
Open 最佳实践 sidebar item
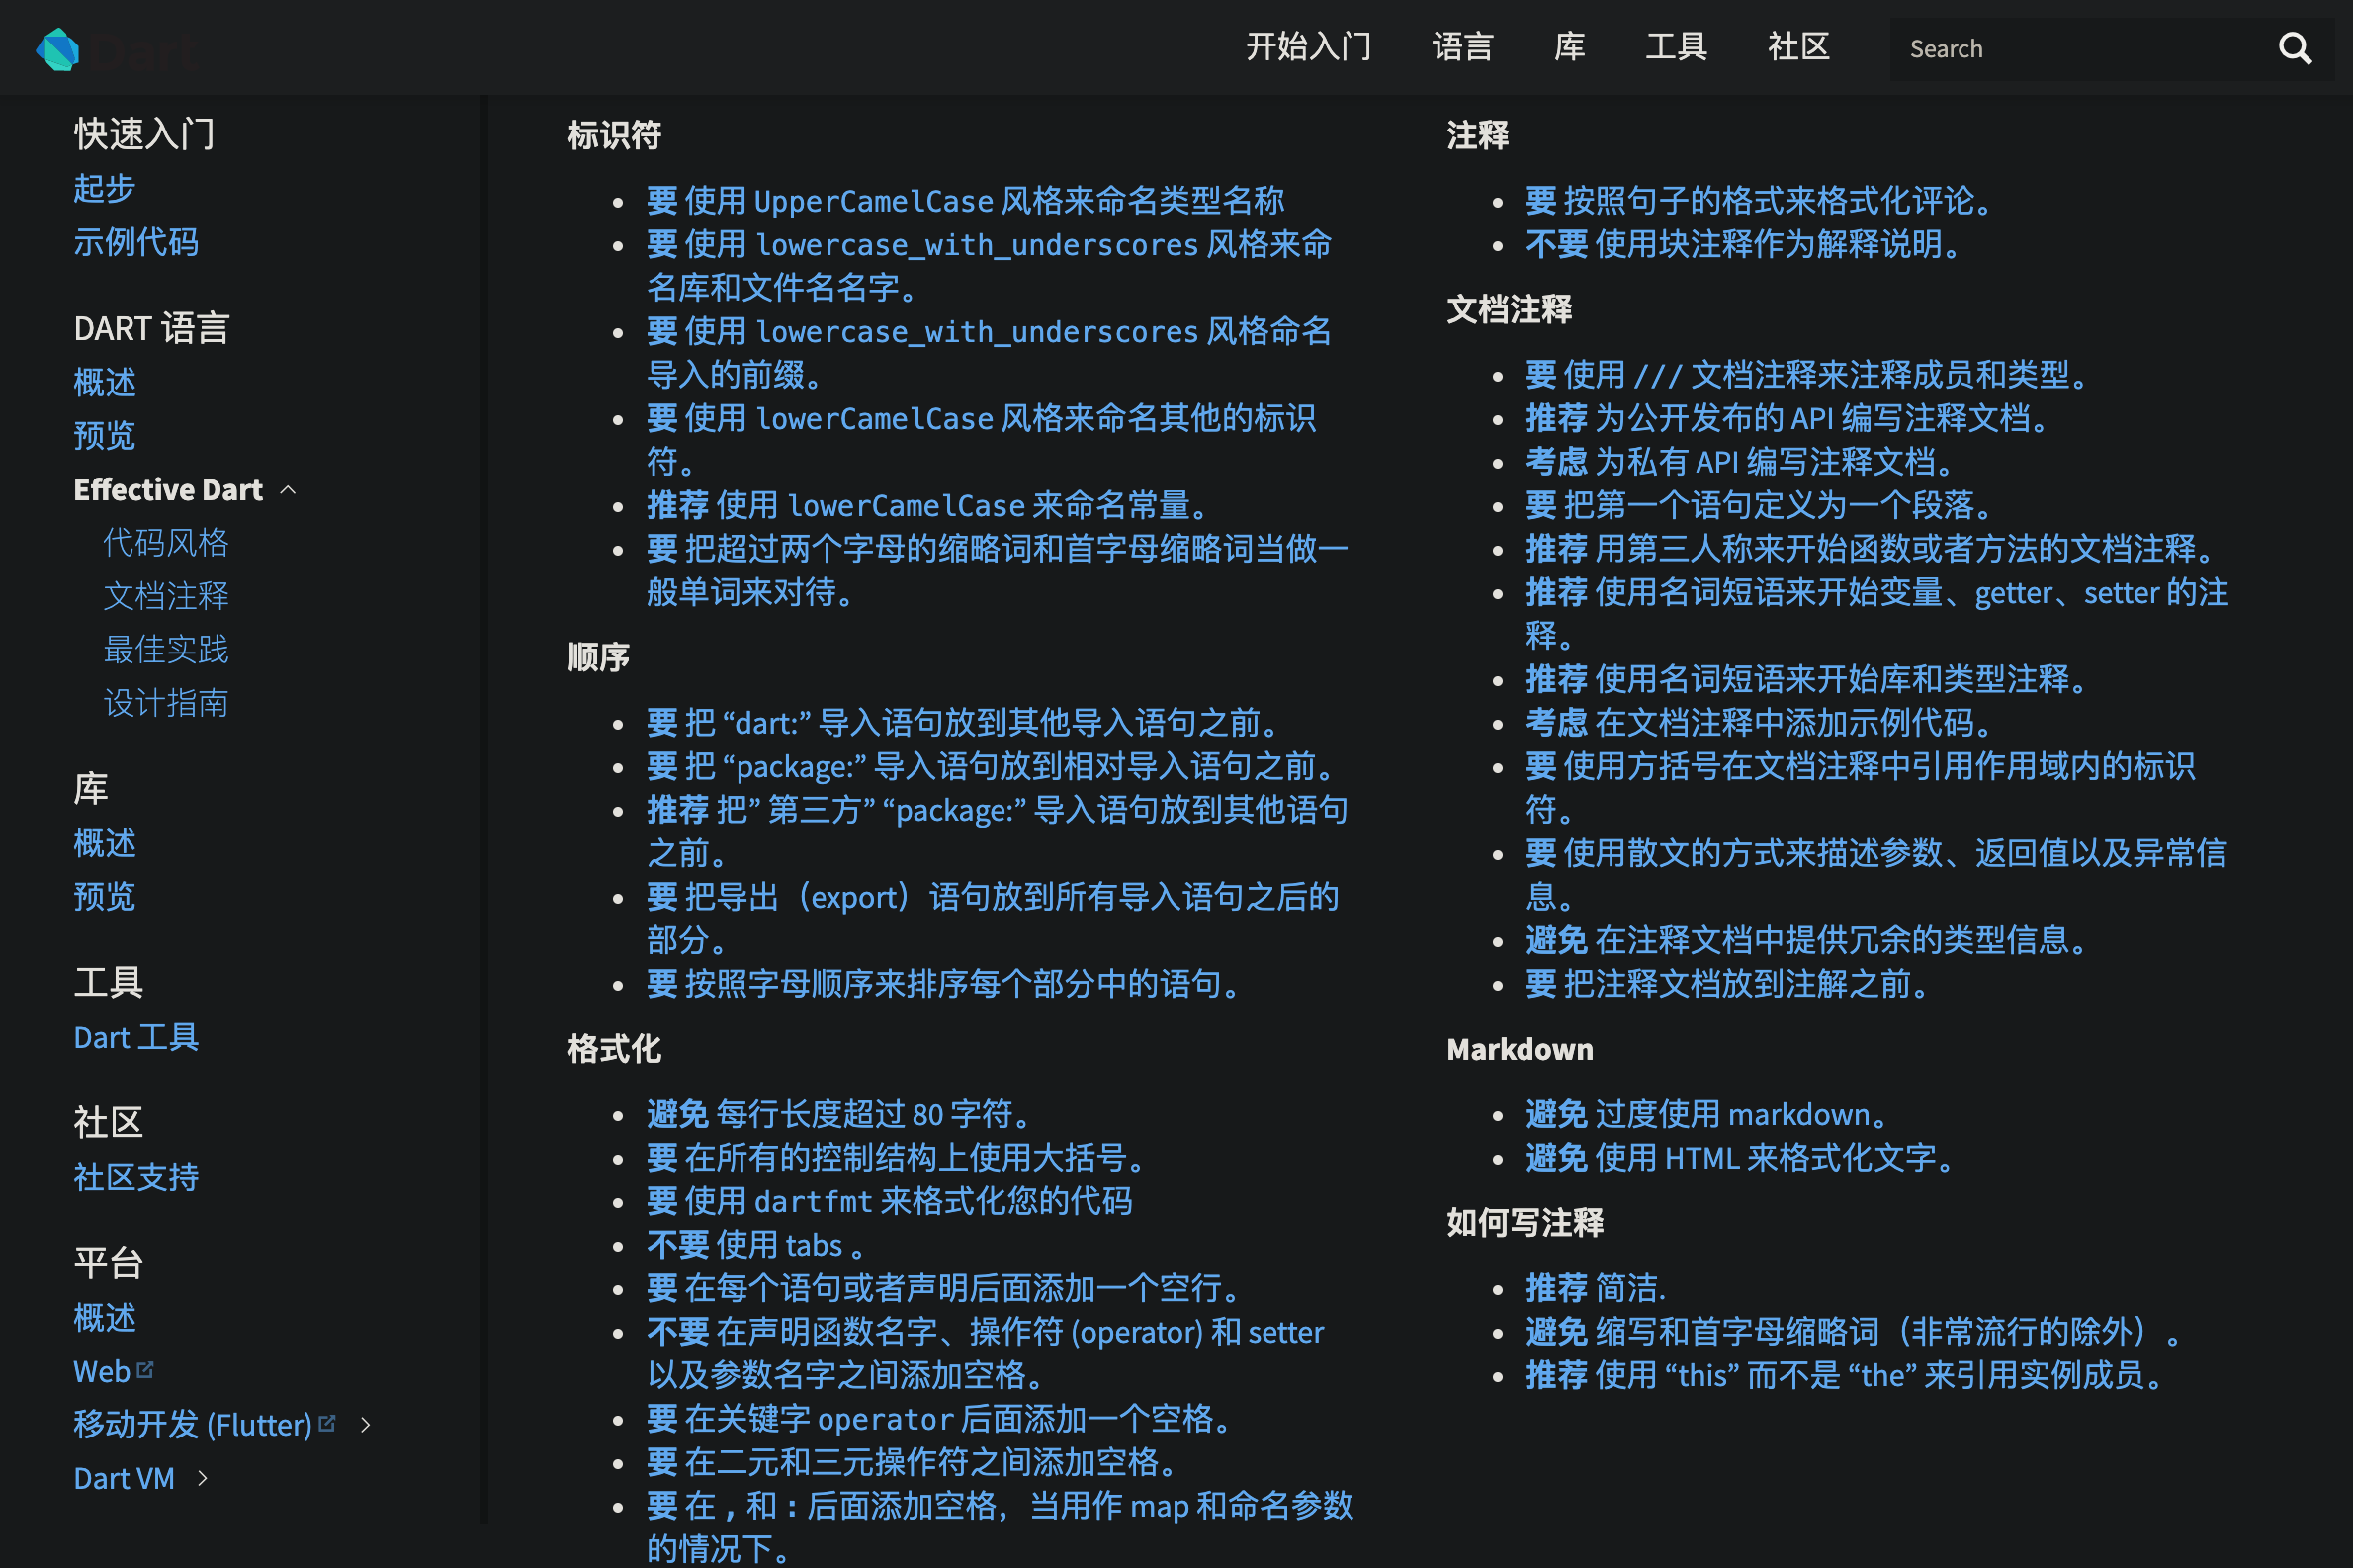pos(166,650)
